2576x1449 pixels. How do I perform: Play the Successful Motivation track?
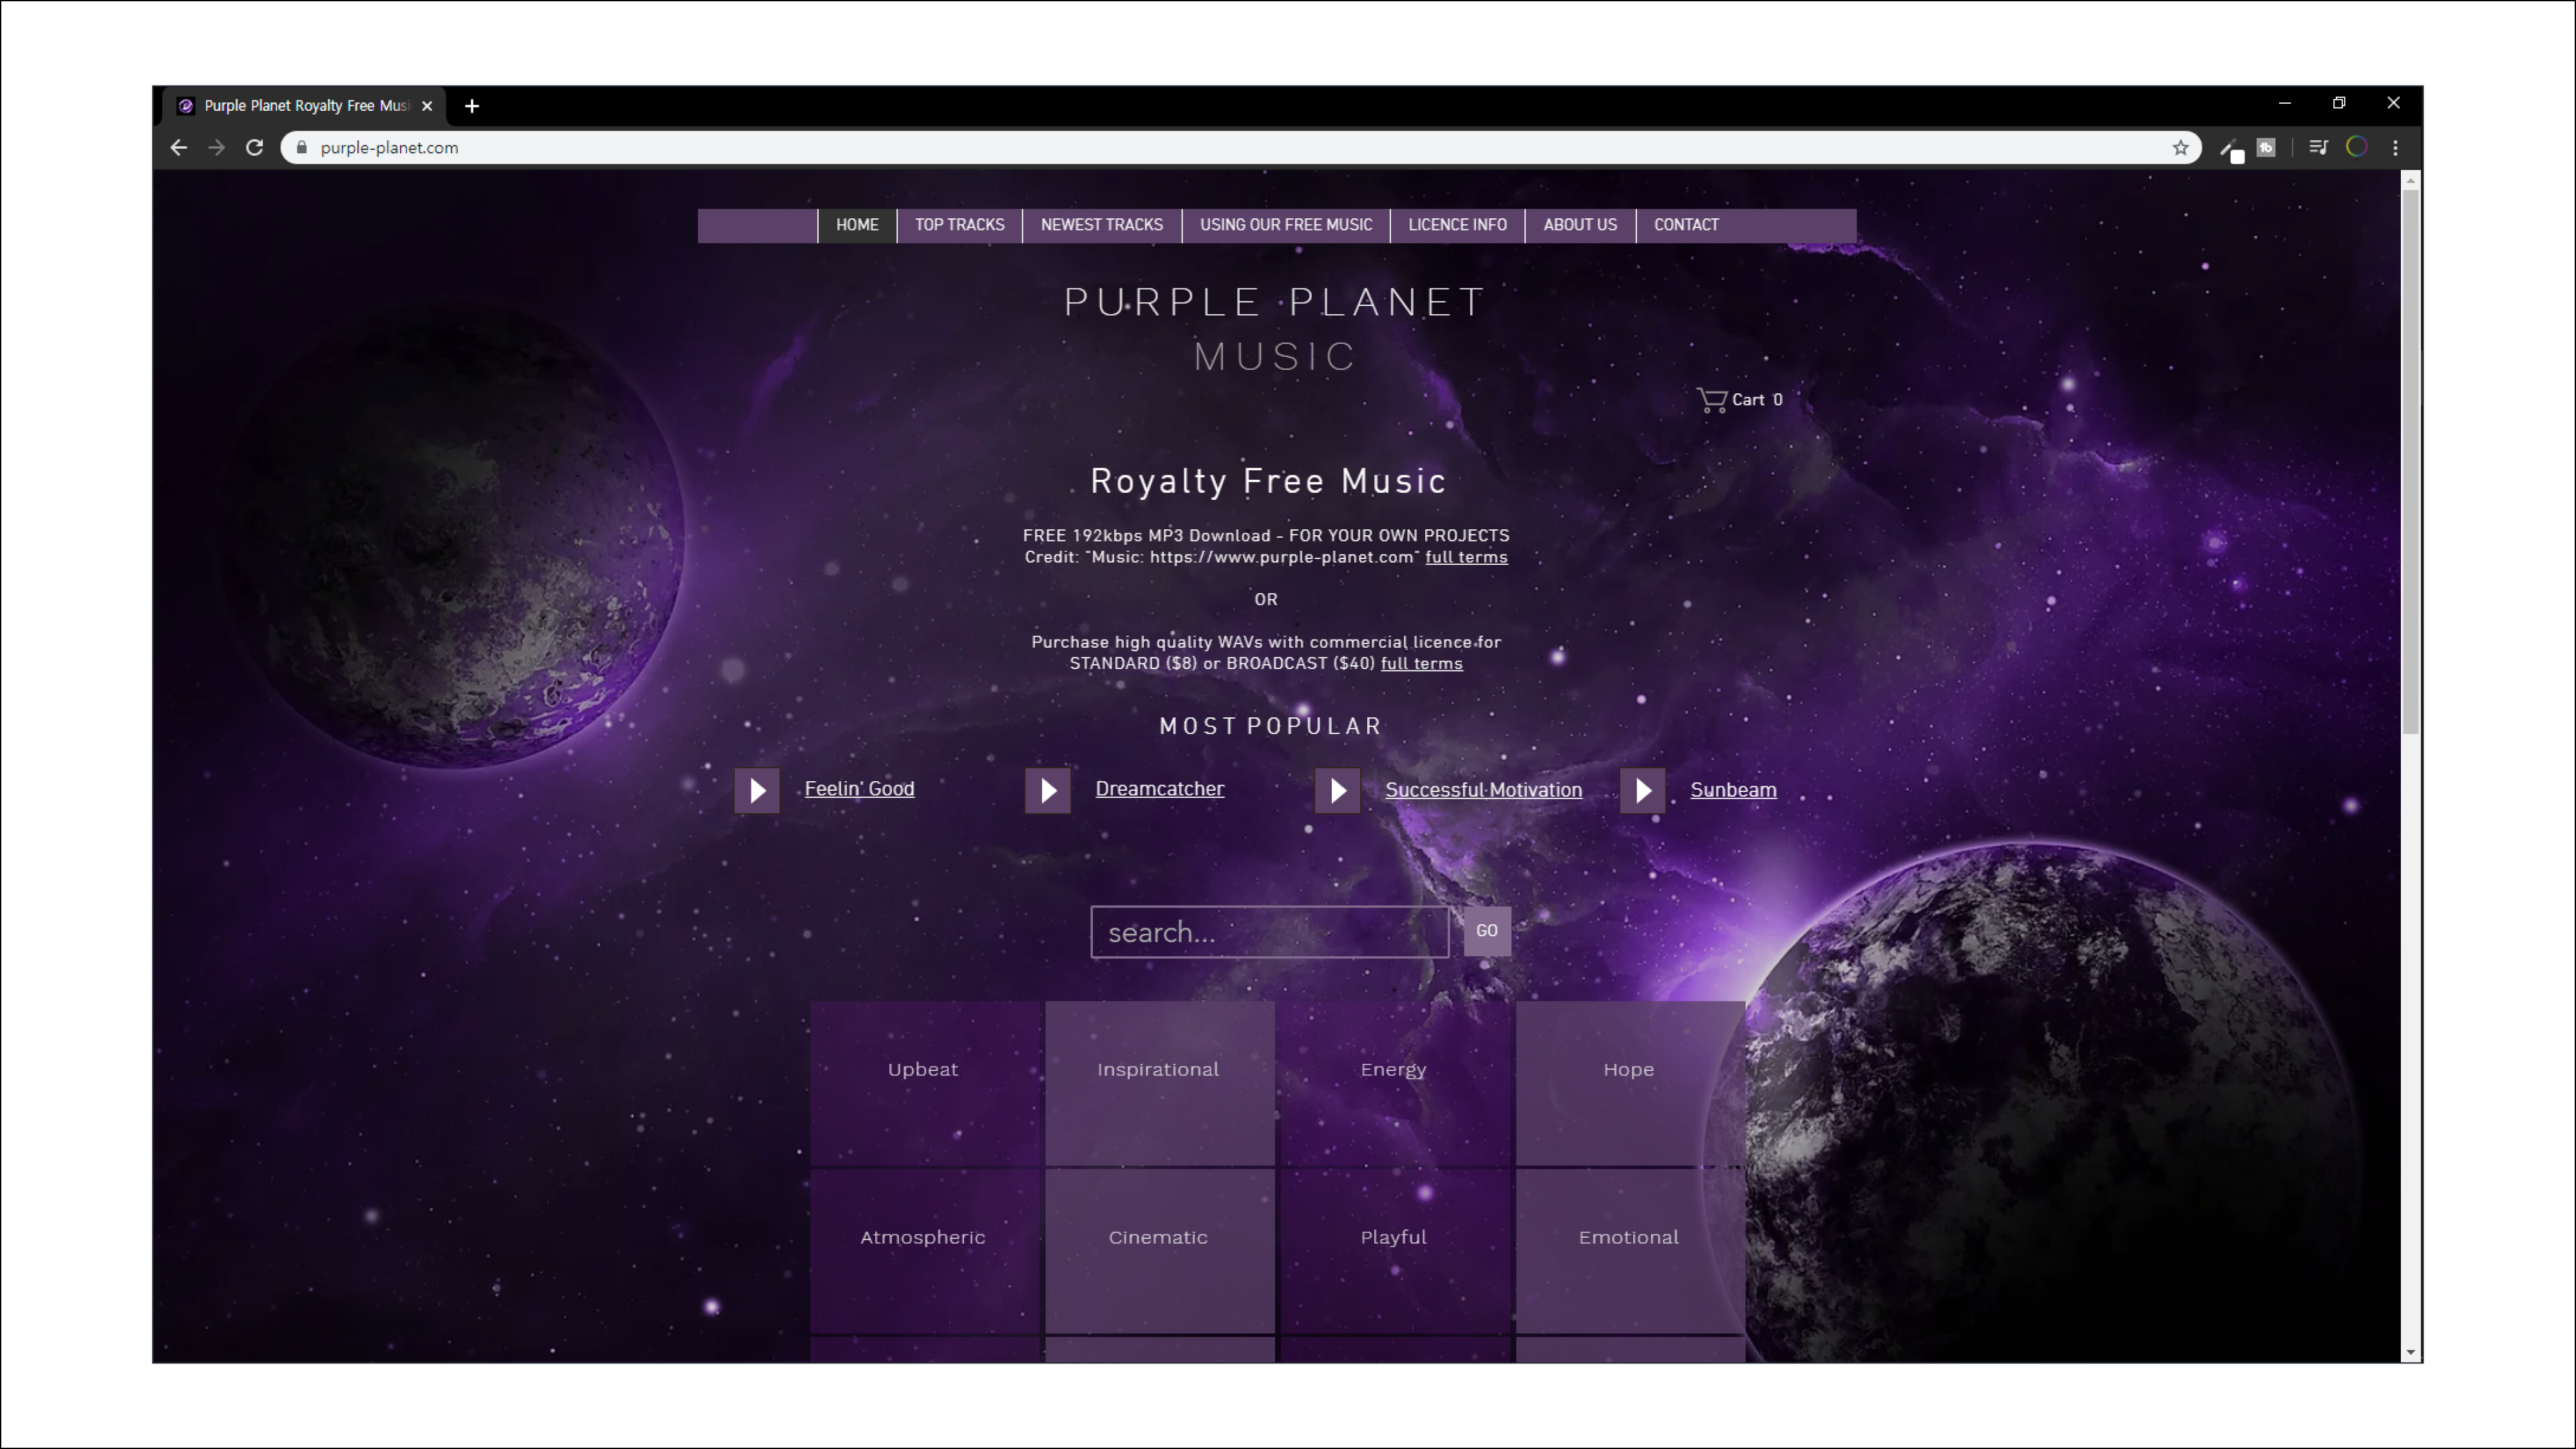coord(1337,791)
